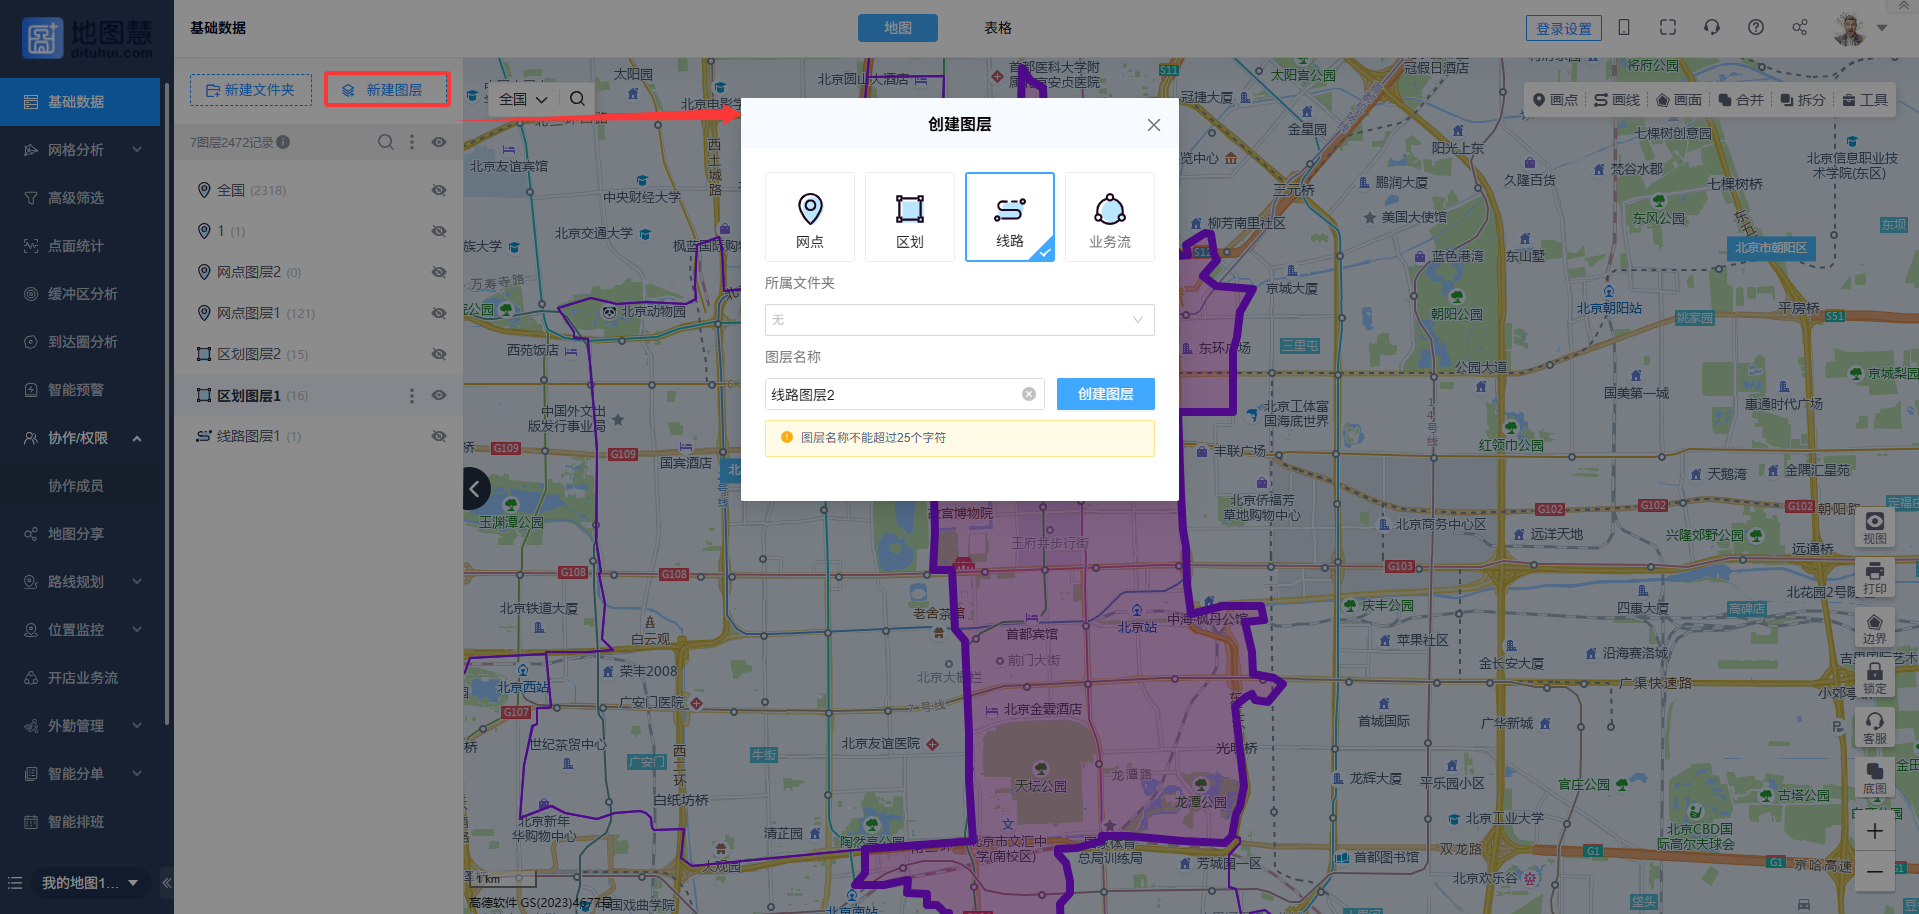Hide the 区划图层1 layer

tap(438, 395)
